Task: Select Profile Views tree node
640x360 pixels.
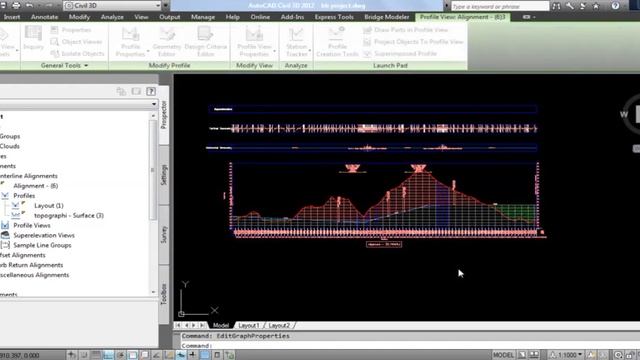Action: [32, 225]
